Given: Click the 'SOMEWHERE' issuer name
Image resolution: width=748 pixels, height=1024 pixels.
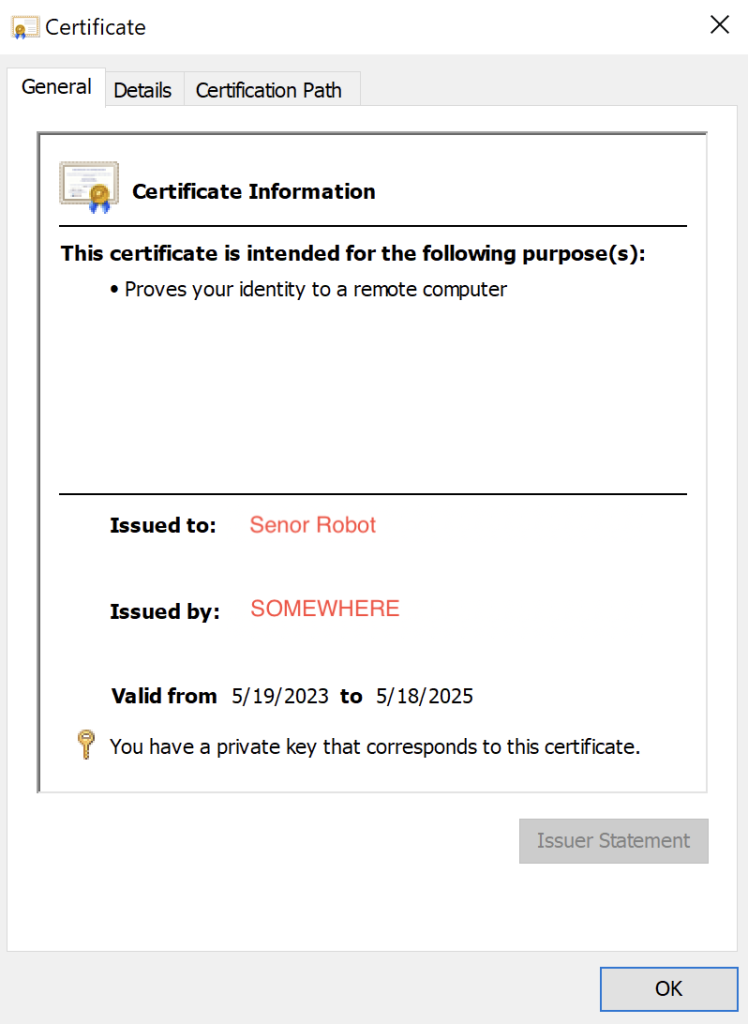Looking at the screenshot, I should (x=325, y=609).
